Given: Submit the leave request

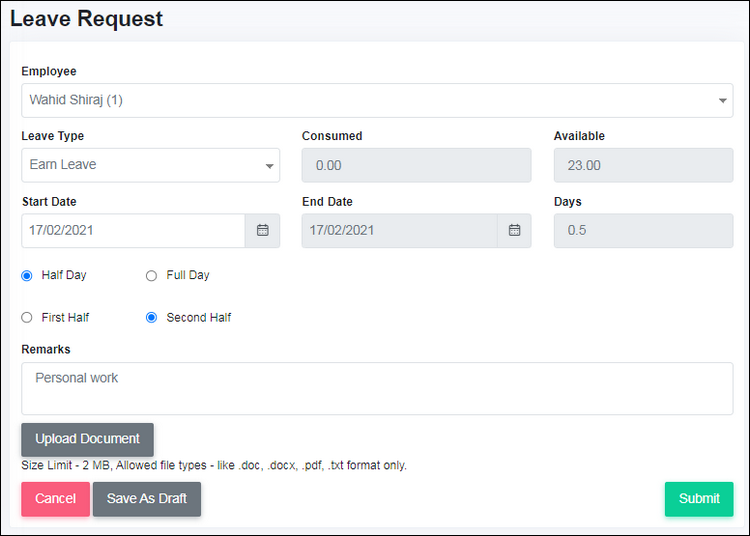Looking at the screenshot, I should pos(699,499).
